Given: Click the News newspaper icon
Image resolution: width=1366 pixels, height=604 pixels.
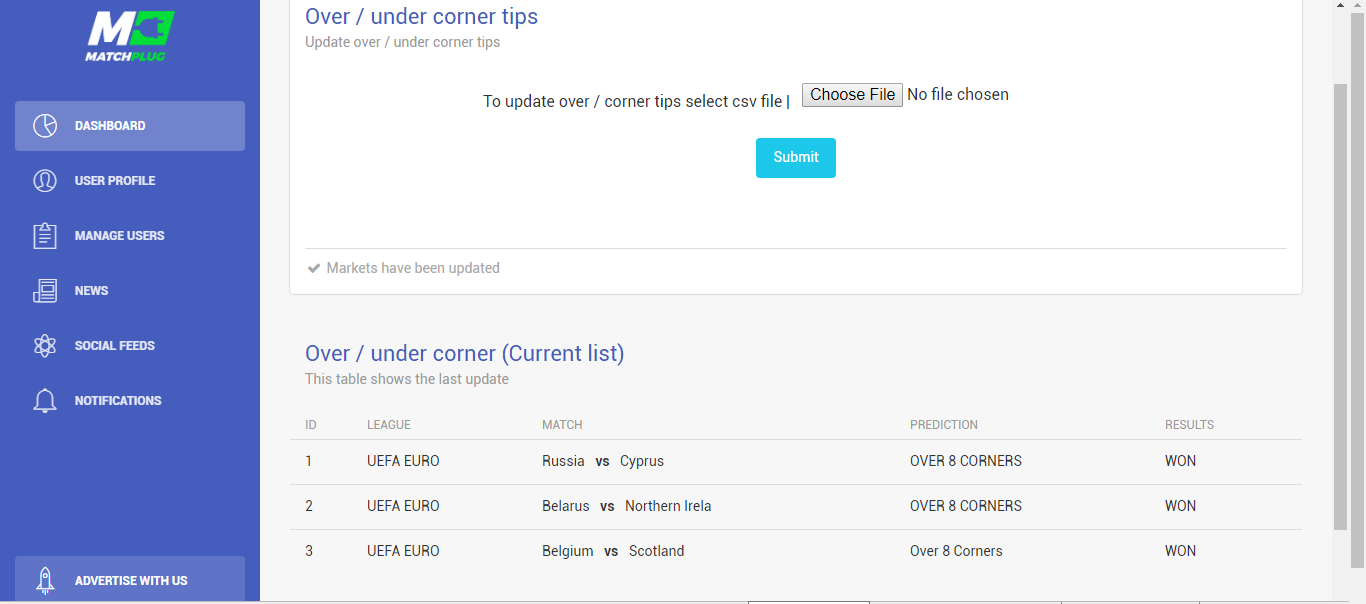Looking at the screenshot, I should 45,291.
